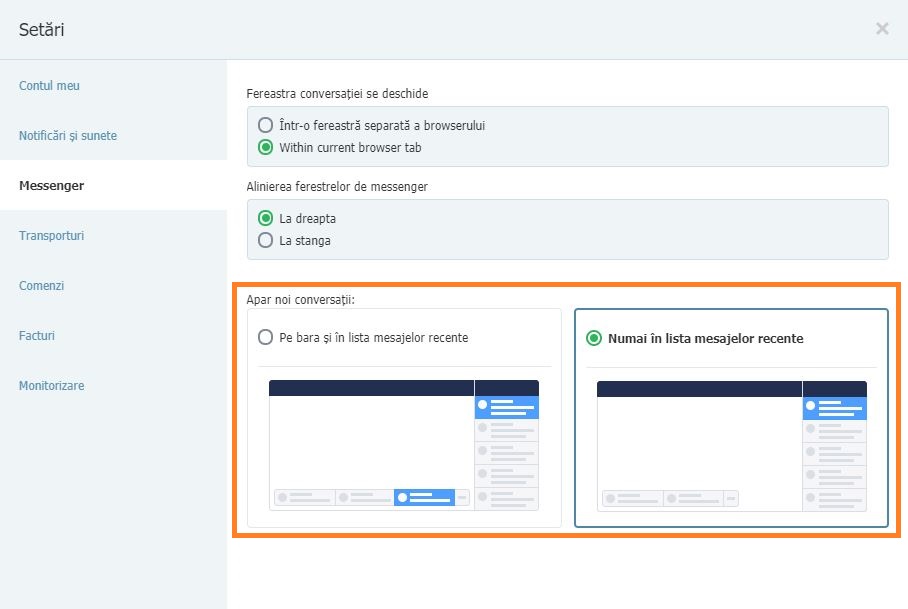The width and height of the screenshot is (908, 609).
Task: Select La dreapta alignment
Action: click(x=265, y=218)
